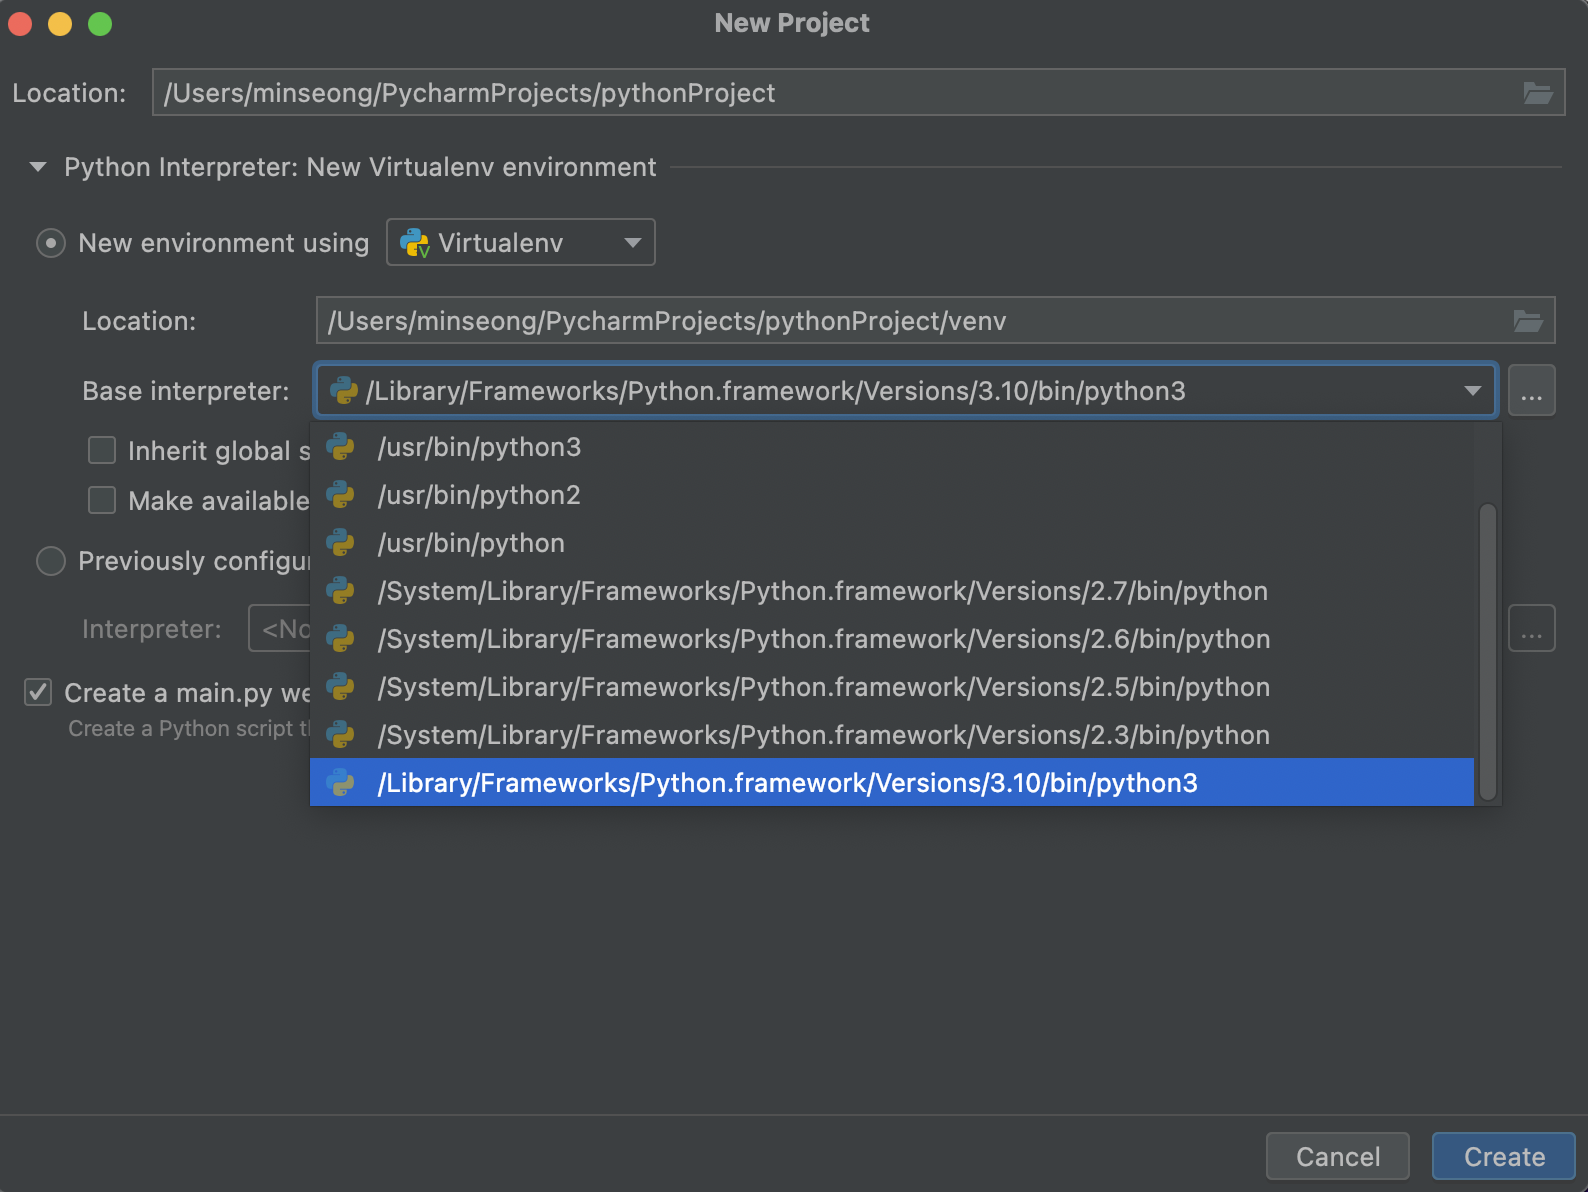Click Python icon beside /usr/bin/python3 entry
Image resolution: width=1588 pixels, height=1192 pixels.
tap(341, 447)
